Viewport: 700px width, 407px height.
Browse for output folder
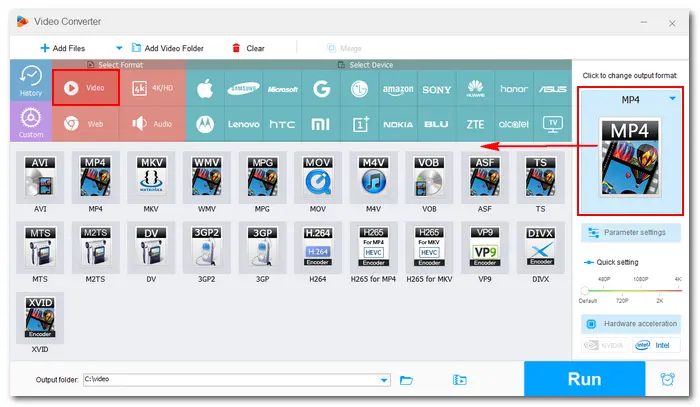(x=406, y=380)
